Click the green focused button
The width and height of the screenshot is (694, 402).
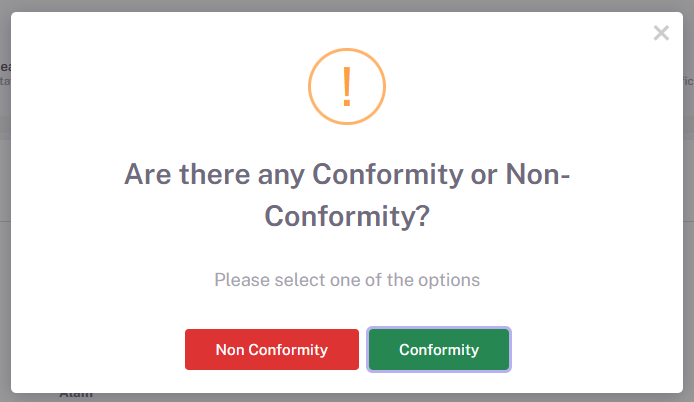coord(439,349)
